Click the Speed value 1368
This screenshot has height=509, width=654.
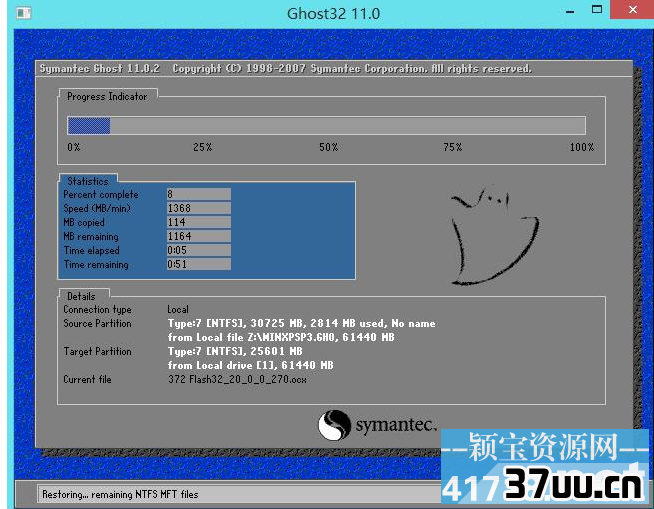tap(199, 208)
